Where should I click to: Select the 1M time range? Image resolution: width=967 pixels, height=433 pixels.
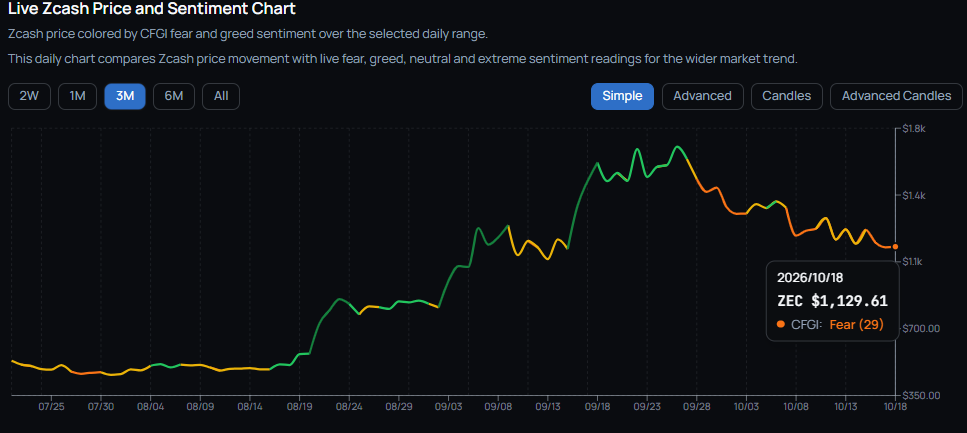tap(77, 96)
